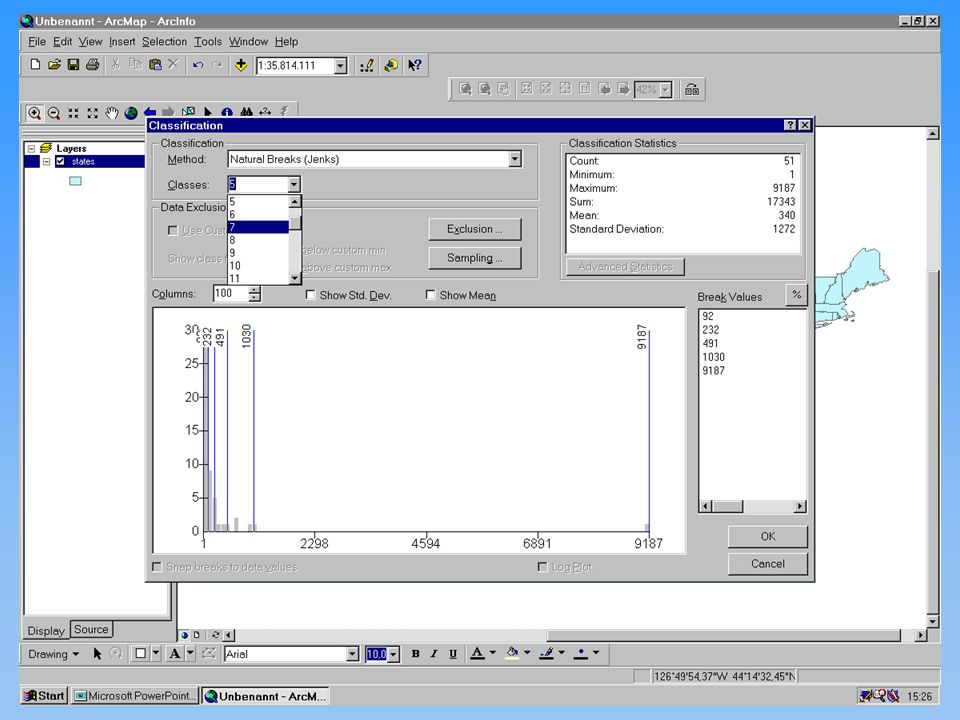Toggle the states layer visibility checkbox

click(x=60, y=162)
